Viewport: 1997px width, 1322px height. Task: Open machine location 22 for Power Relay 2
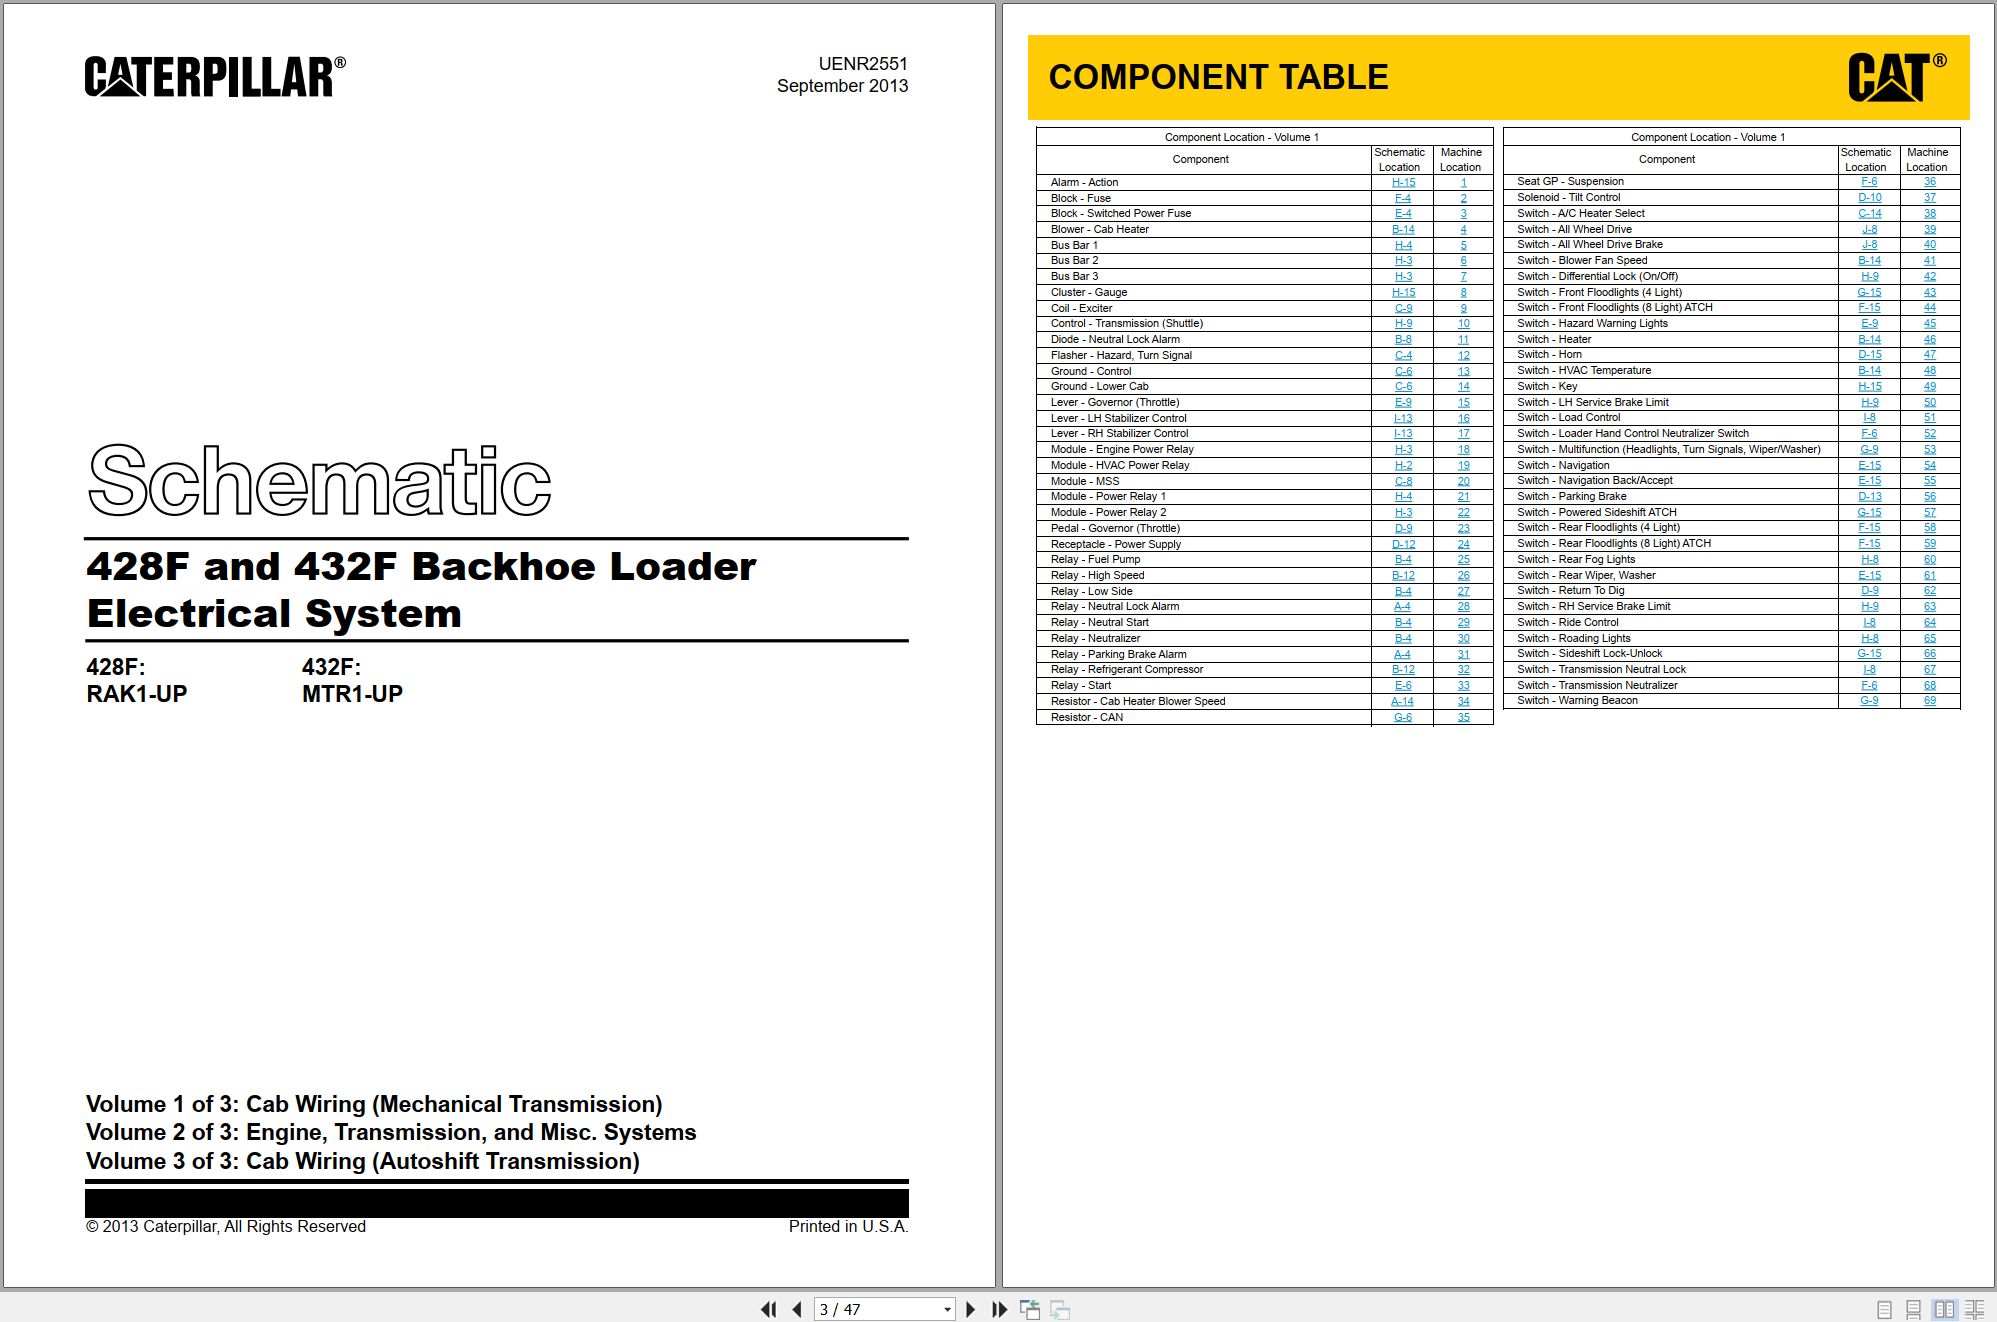tap(1463, 512)
